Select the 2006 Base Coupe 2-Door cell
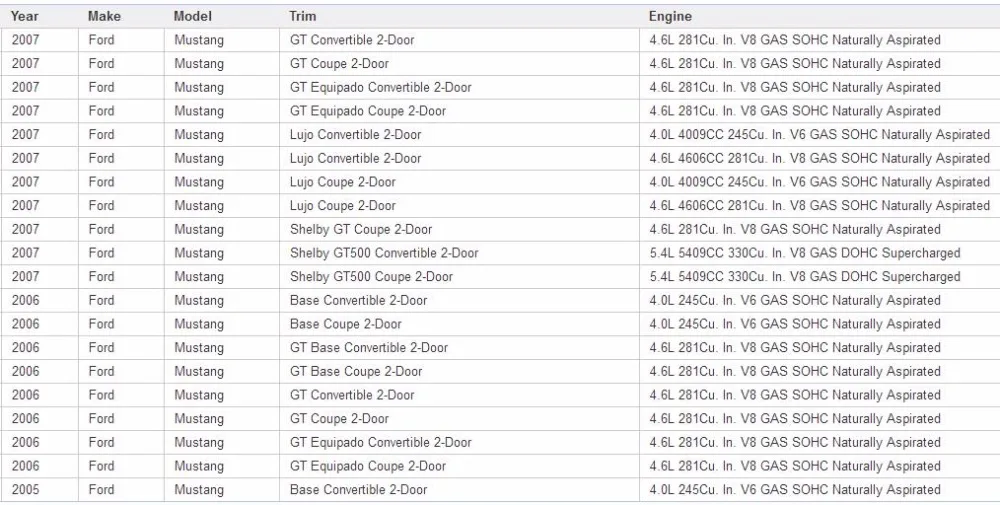 click(x=459, y=324)
